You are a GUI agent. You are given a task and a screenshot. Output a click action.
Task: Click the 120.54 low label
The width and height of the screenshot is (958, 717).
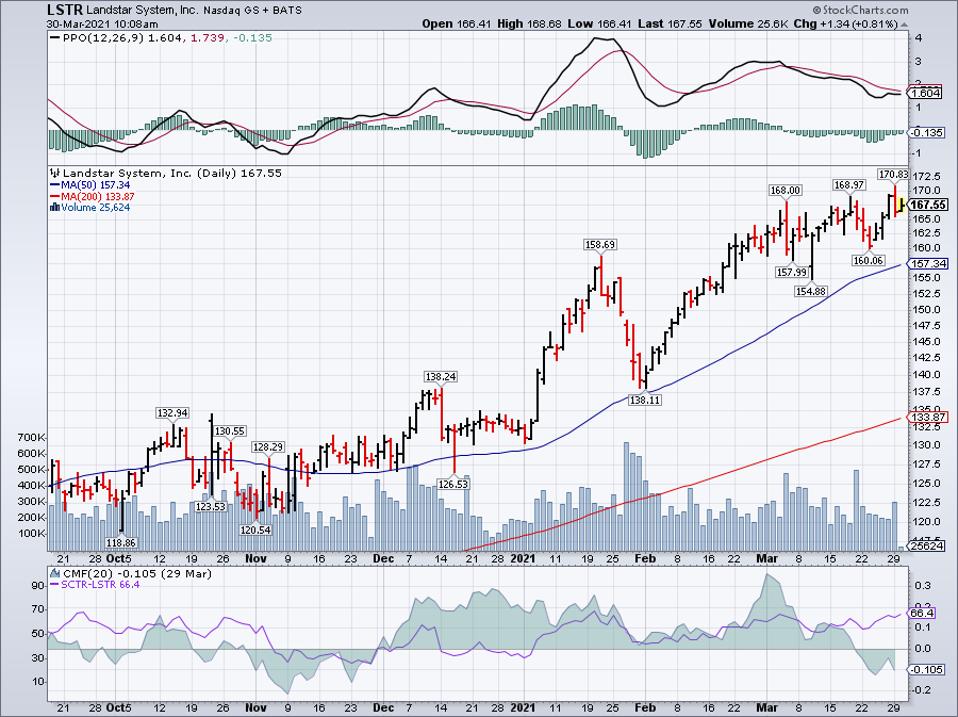click(x=255, y=530)
